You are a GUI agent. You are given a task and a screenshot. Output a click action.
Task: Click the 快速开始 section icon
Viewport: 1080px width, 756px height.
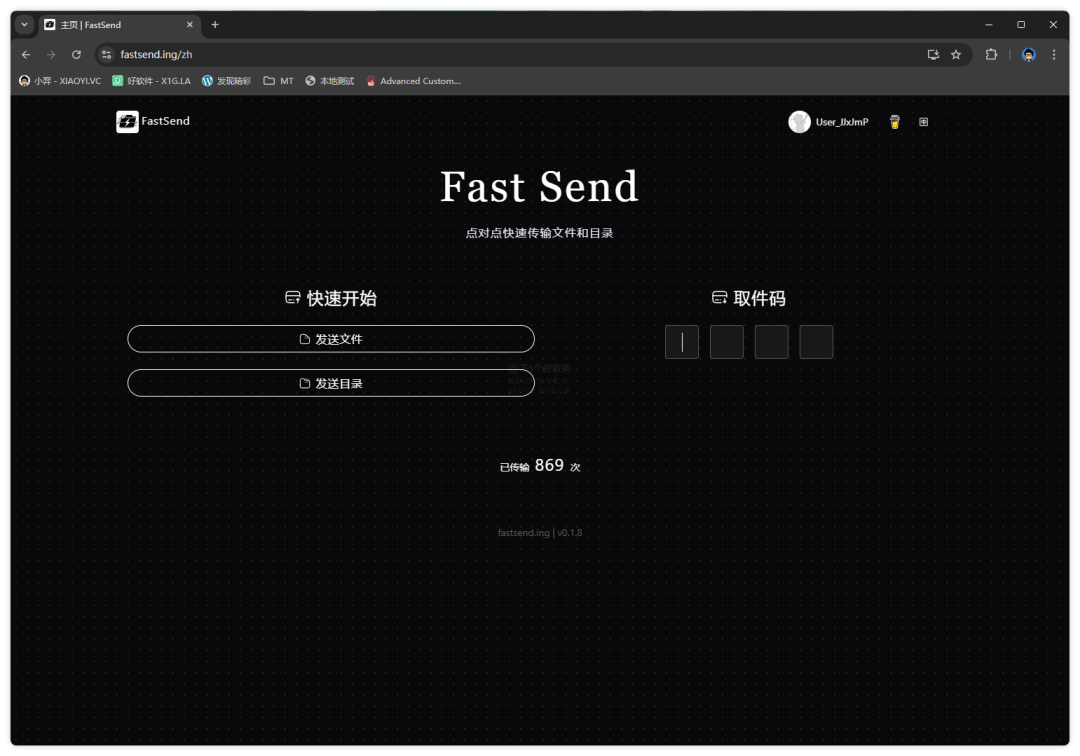(x=291, y=297)
